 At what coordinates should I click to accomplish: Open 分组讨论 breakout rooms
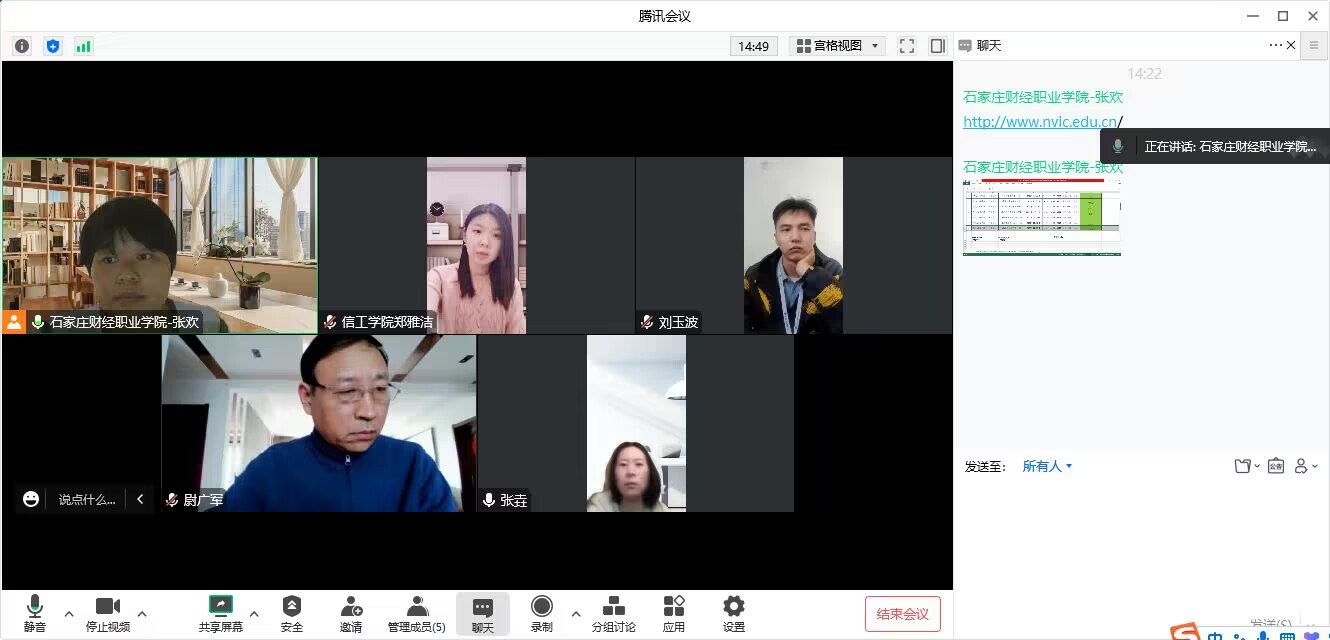click(x=613, y=613)
